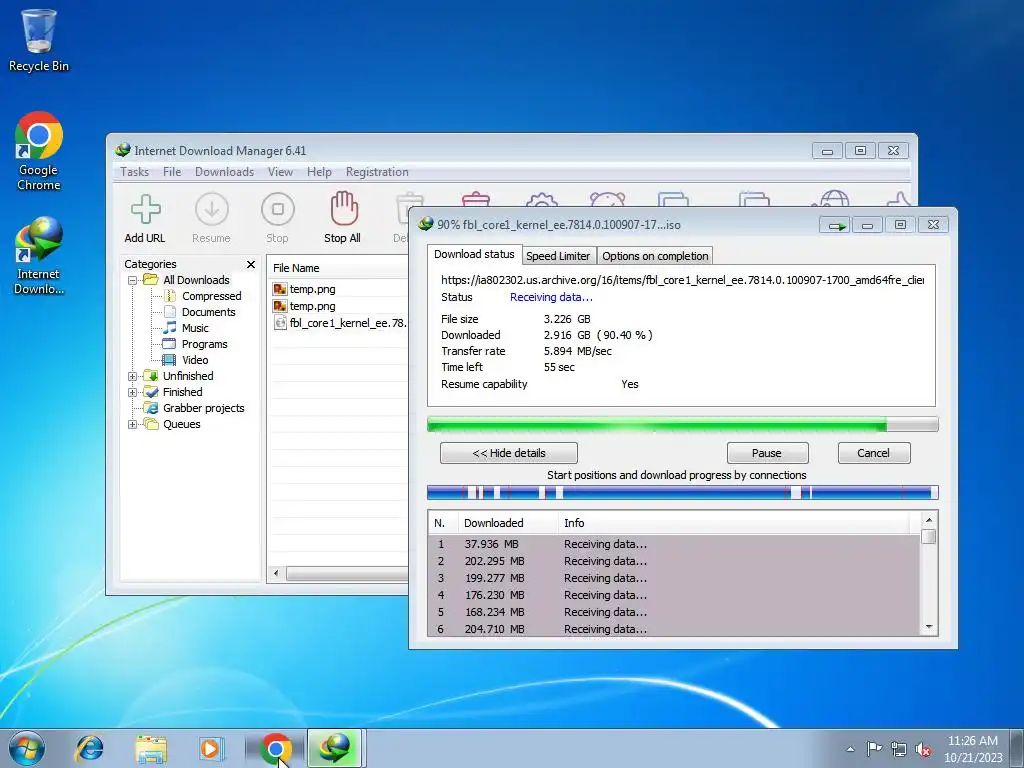Screen dimensions: 1024x768
Task: Select the fbl_core1_kernel_ee file row
Action: [x=338, y=323]
